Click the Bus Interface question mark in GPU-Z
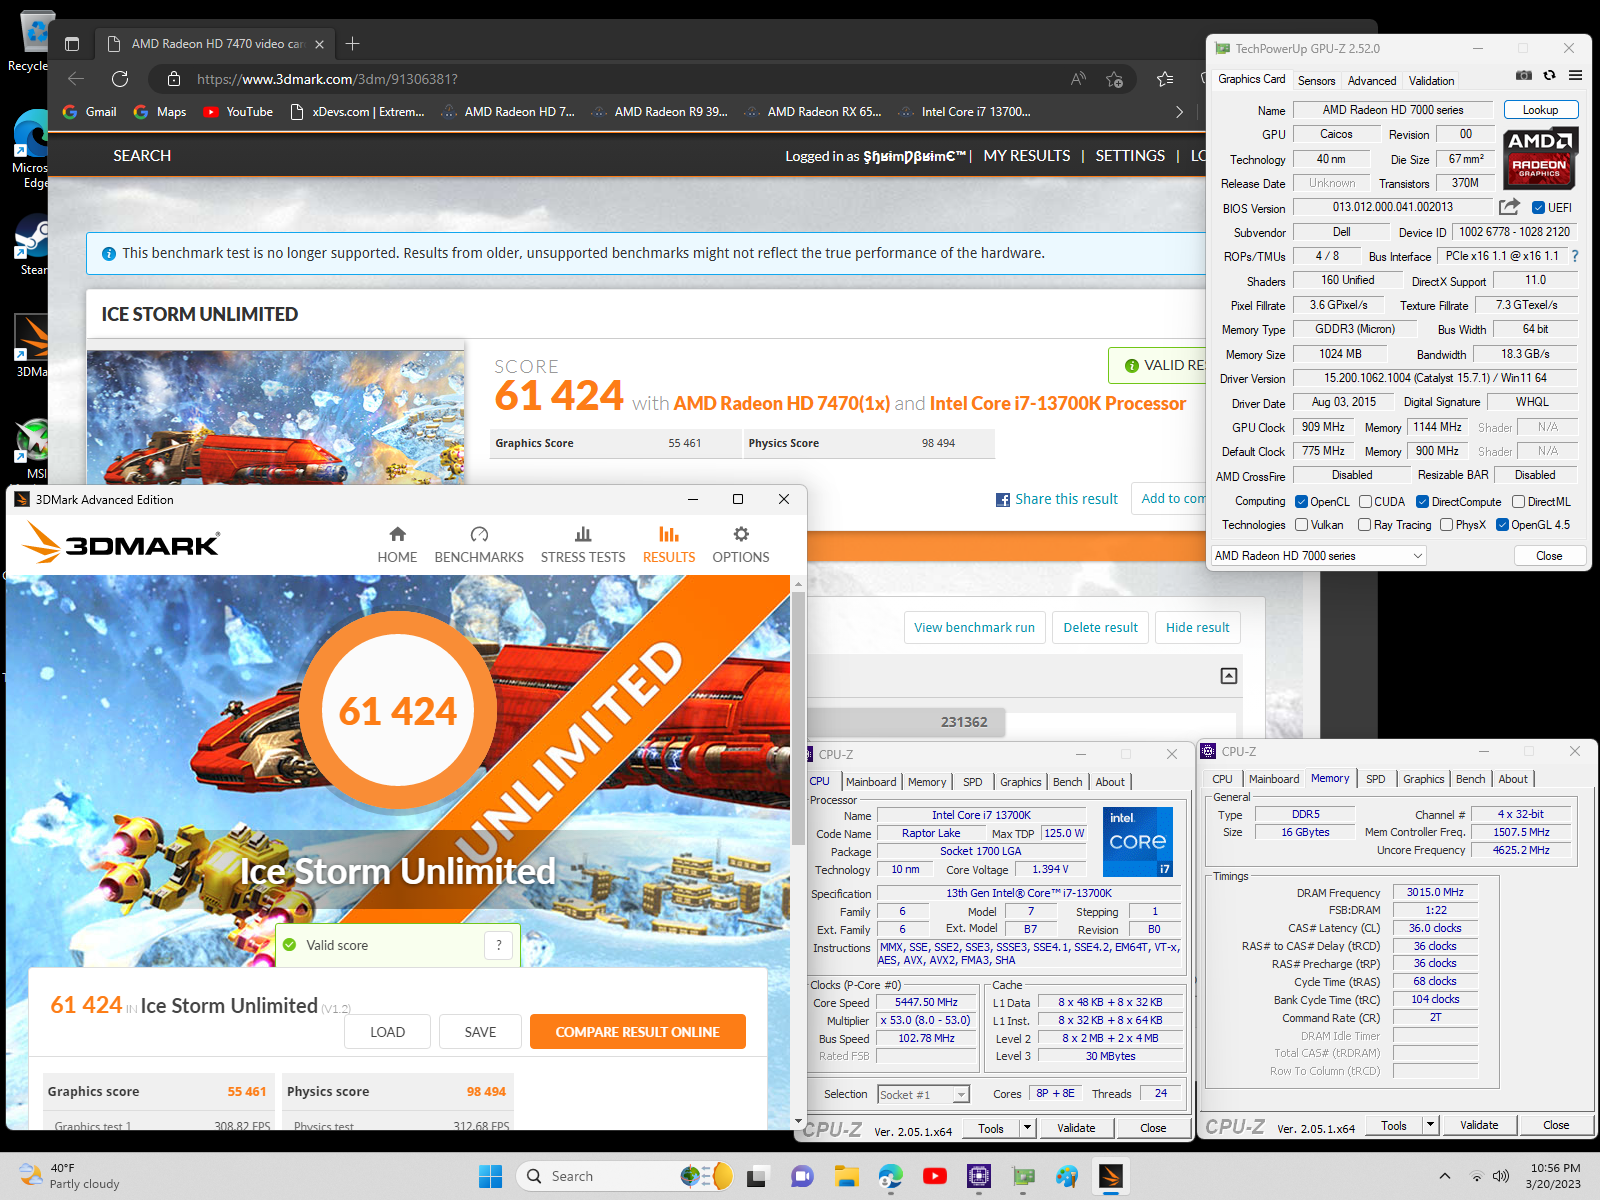1600x1200 pixels. 1574,256
